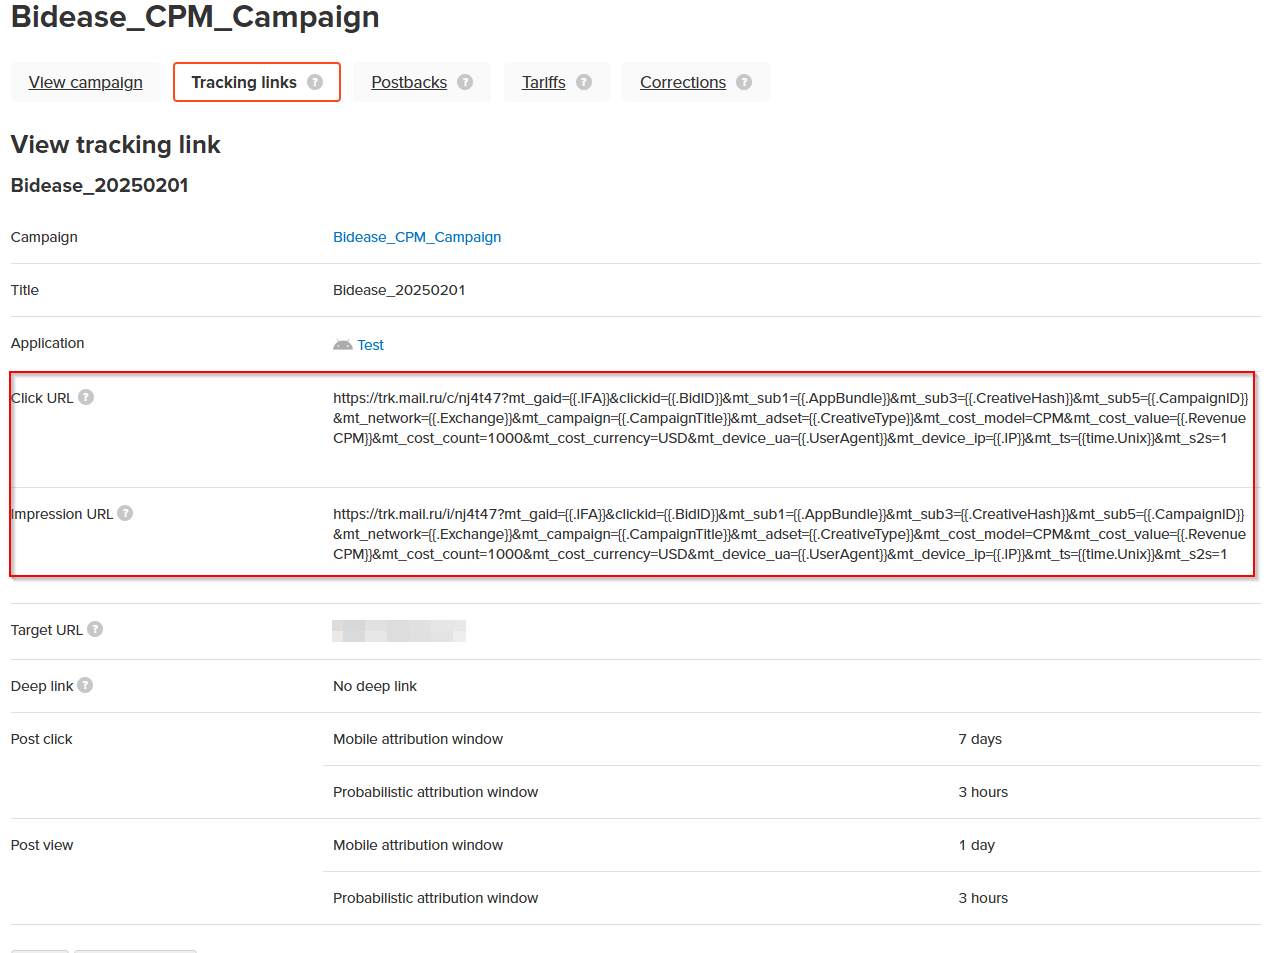Show help for Impression URL
This screenshot has height=953, width=1274.
click(125, 513)
